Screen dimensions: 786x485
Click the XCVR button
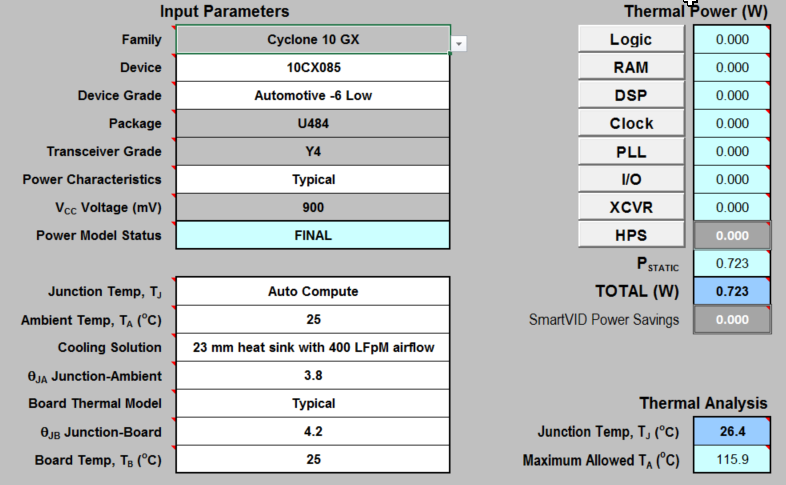(x=631, y=207)
